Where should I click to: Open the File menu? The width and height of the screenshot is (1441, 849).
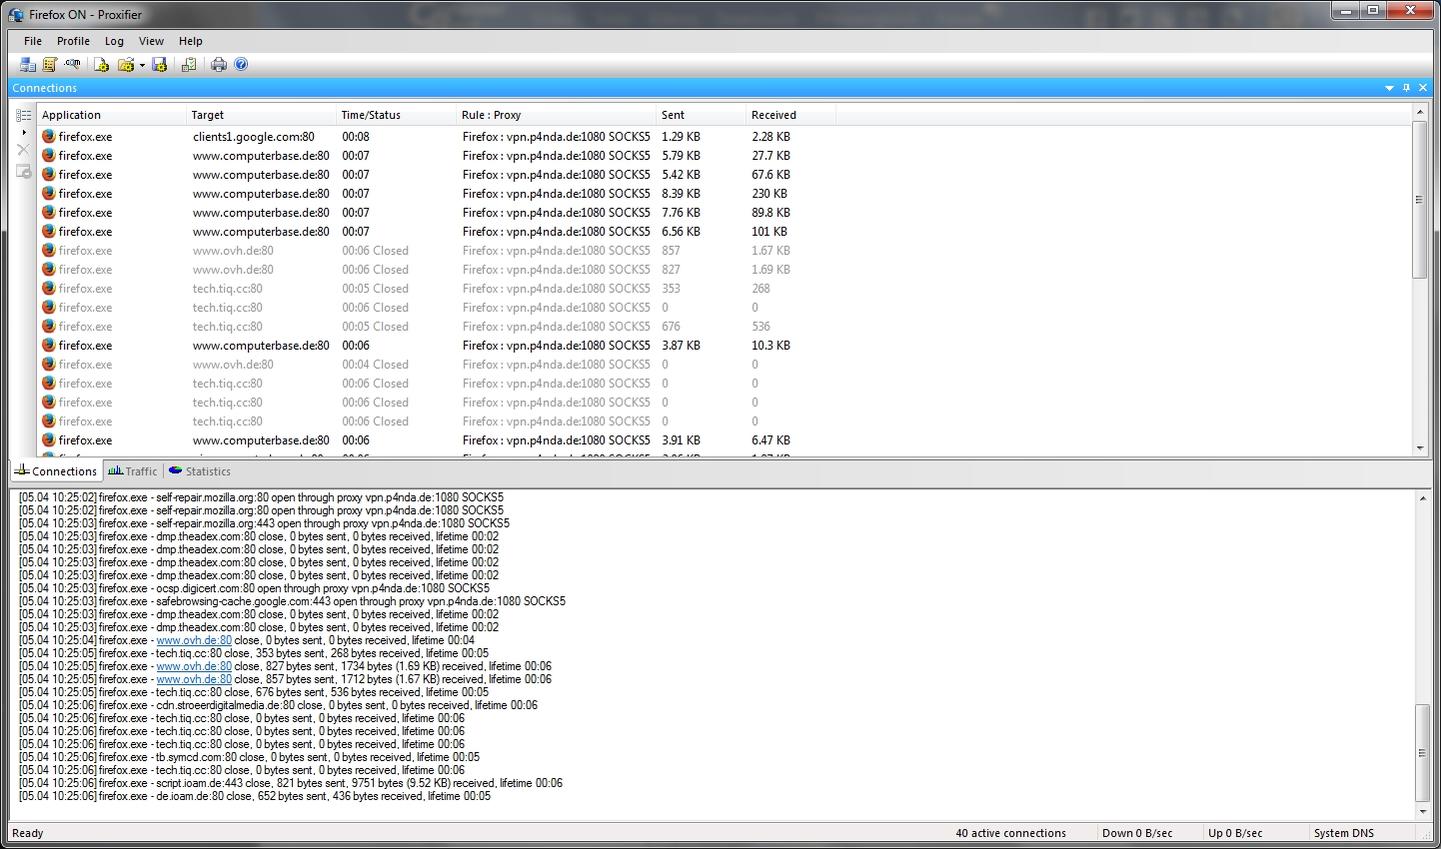coord(33,41)
